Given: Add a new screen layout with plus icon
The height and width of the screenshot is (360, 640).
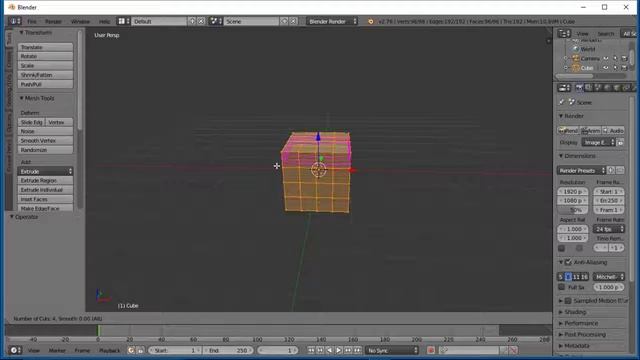Looking at the screenshot, I should pos(192,21).
